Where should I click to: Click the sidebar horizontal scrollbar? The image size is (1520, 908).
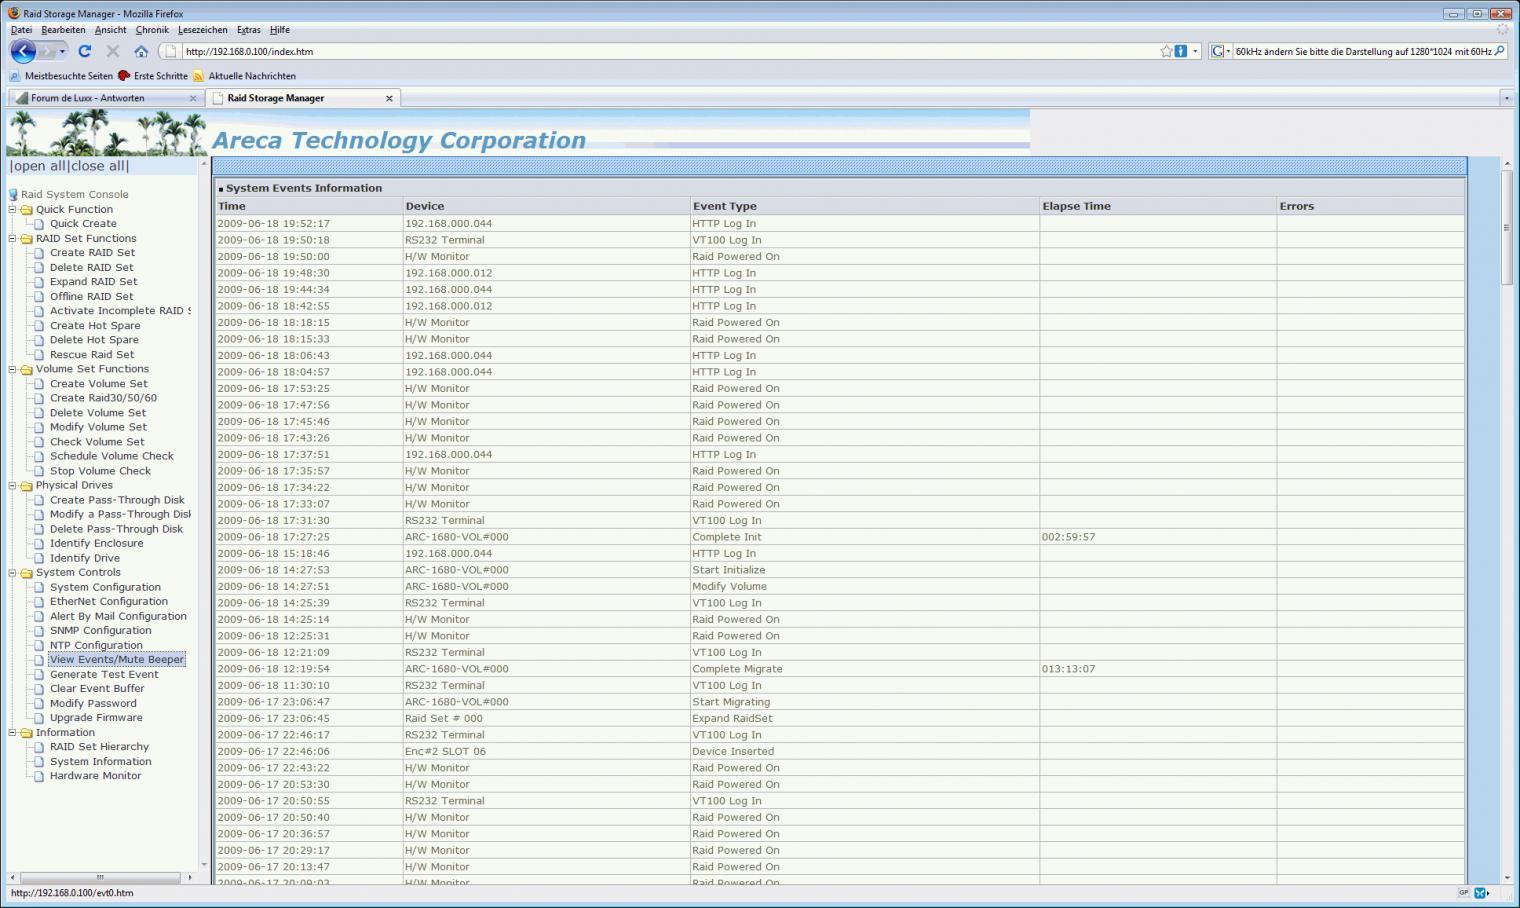100,877
